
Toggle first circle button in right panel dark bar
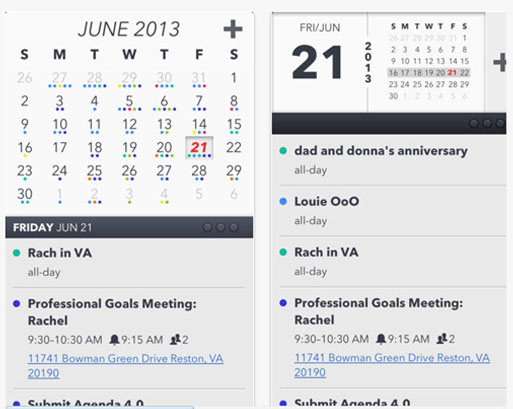474,124
